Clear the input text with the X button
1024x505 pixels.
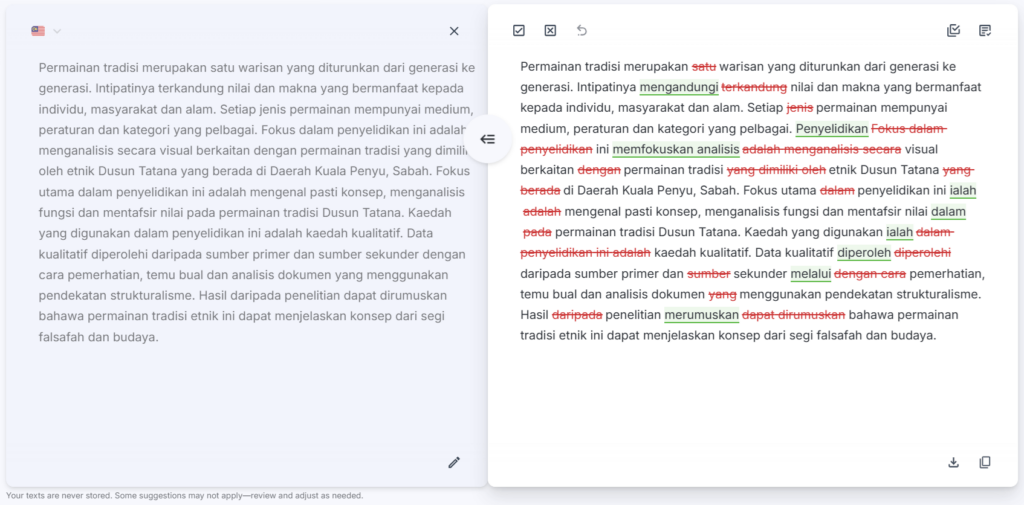454,31
